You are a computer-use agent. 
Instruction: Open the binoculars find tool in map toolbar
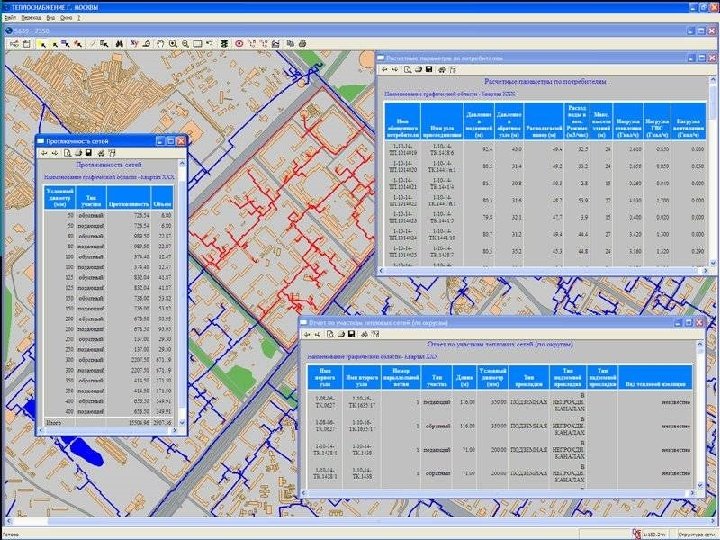pyautogui.click(x=119, y=44)
